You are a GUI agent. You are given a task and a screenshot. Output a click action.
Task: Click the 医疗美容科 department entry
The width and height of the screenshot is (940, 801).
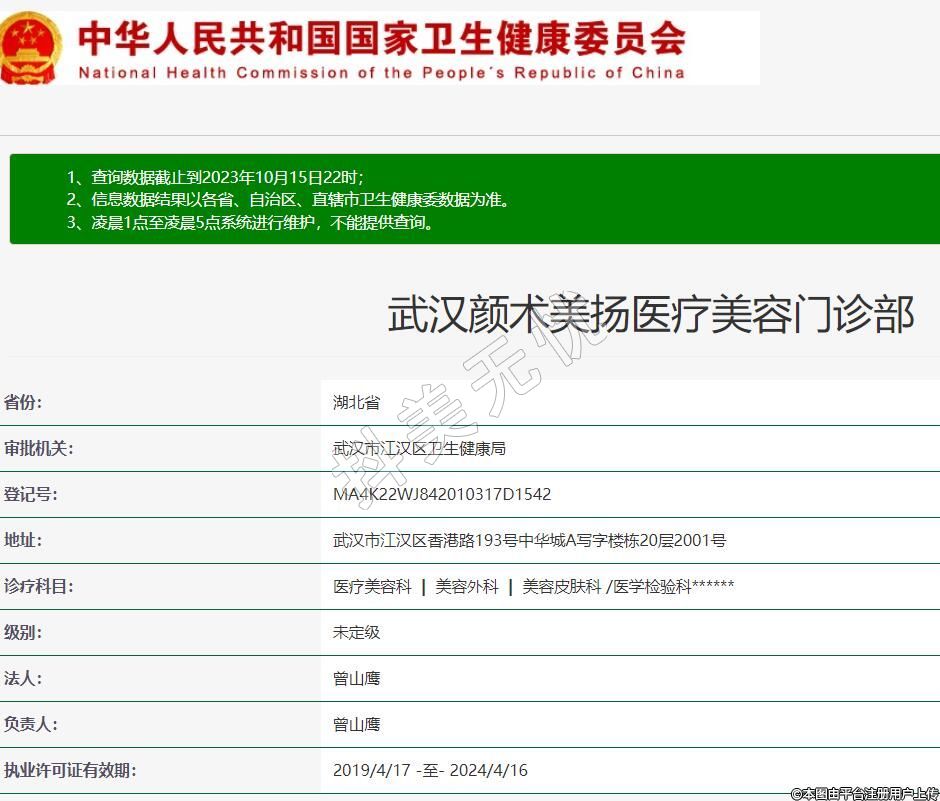[x=372, y=586]
